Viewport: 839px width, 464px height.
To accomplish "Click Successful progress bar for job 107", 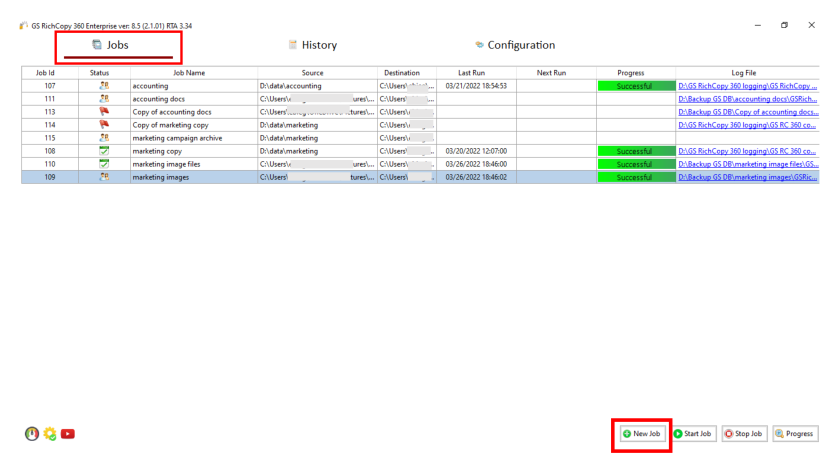I will click(636, 86).
